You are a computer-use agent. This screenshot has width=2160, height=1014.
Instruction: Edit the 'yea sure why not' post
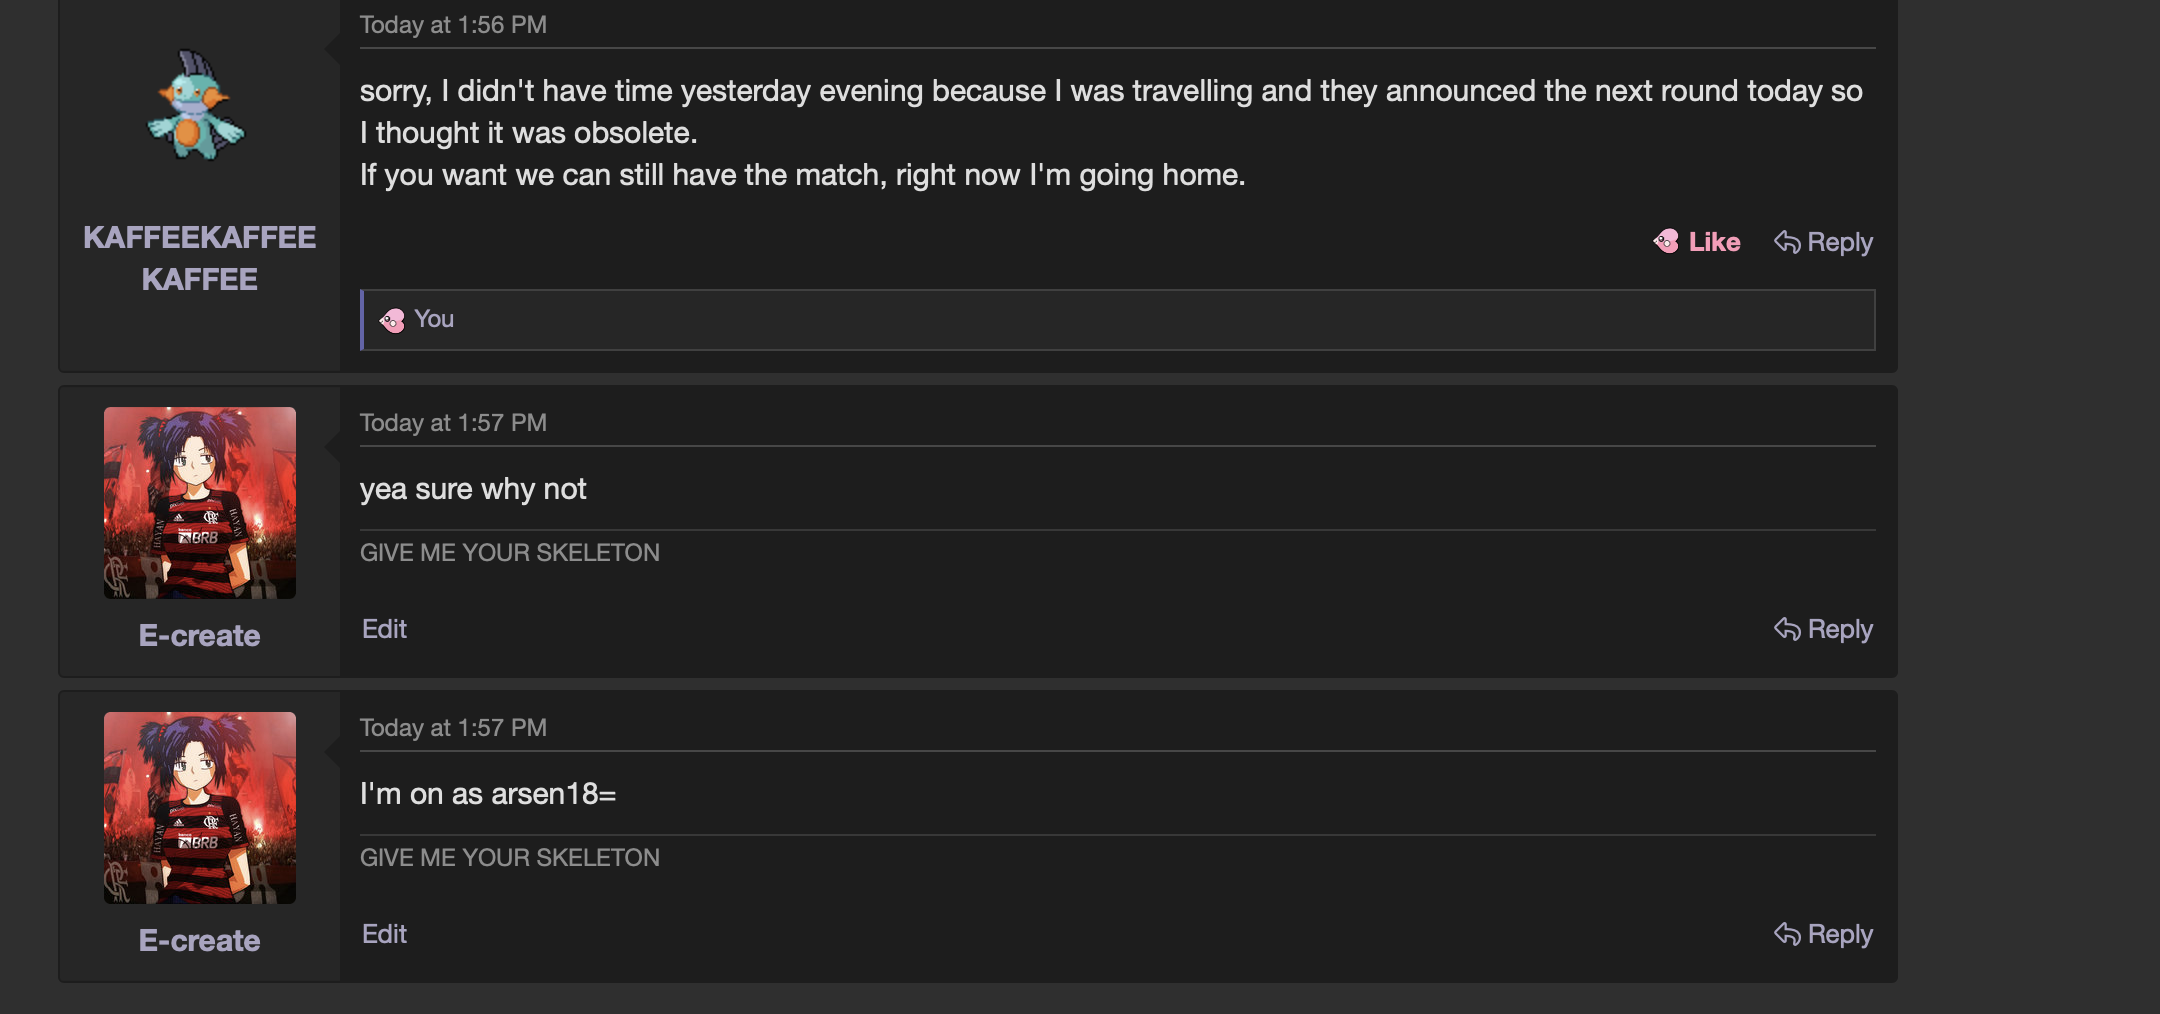(x=384, y=629)
